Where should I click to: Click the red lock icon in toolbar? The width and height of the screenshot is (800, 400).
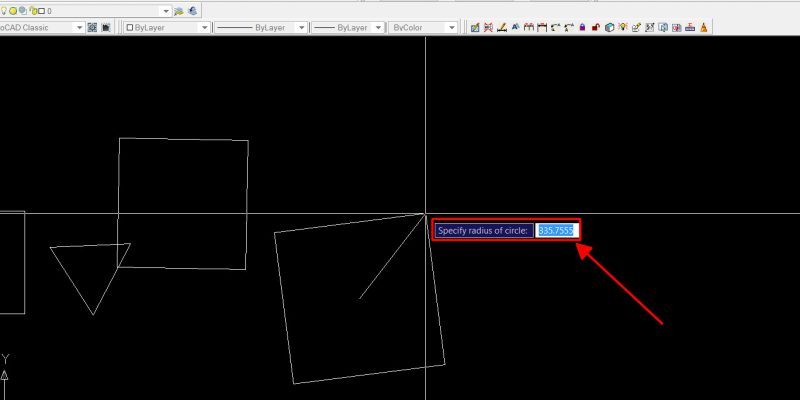(x=582, y=28)
